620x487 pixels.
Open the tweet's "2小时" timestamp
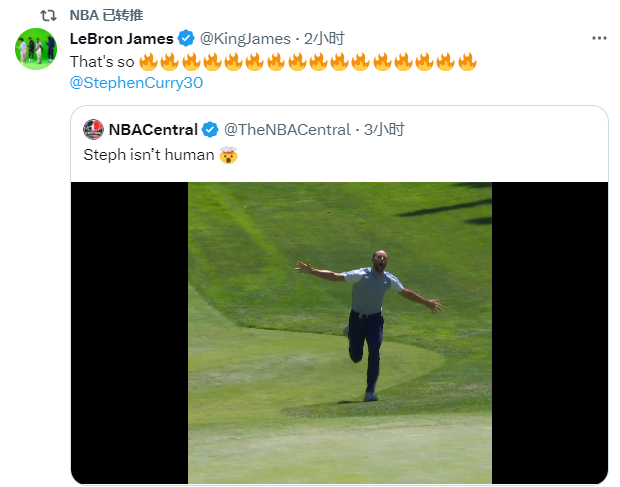pyautogui.click(x=325, y=38)
